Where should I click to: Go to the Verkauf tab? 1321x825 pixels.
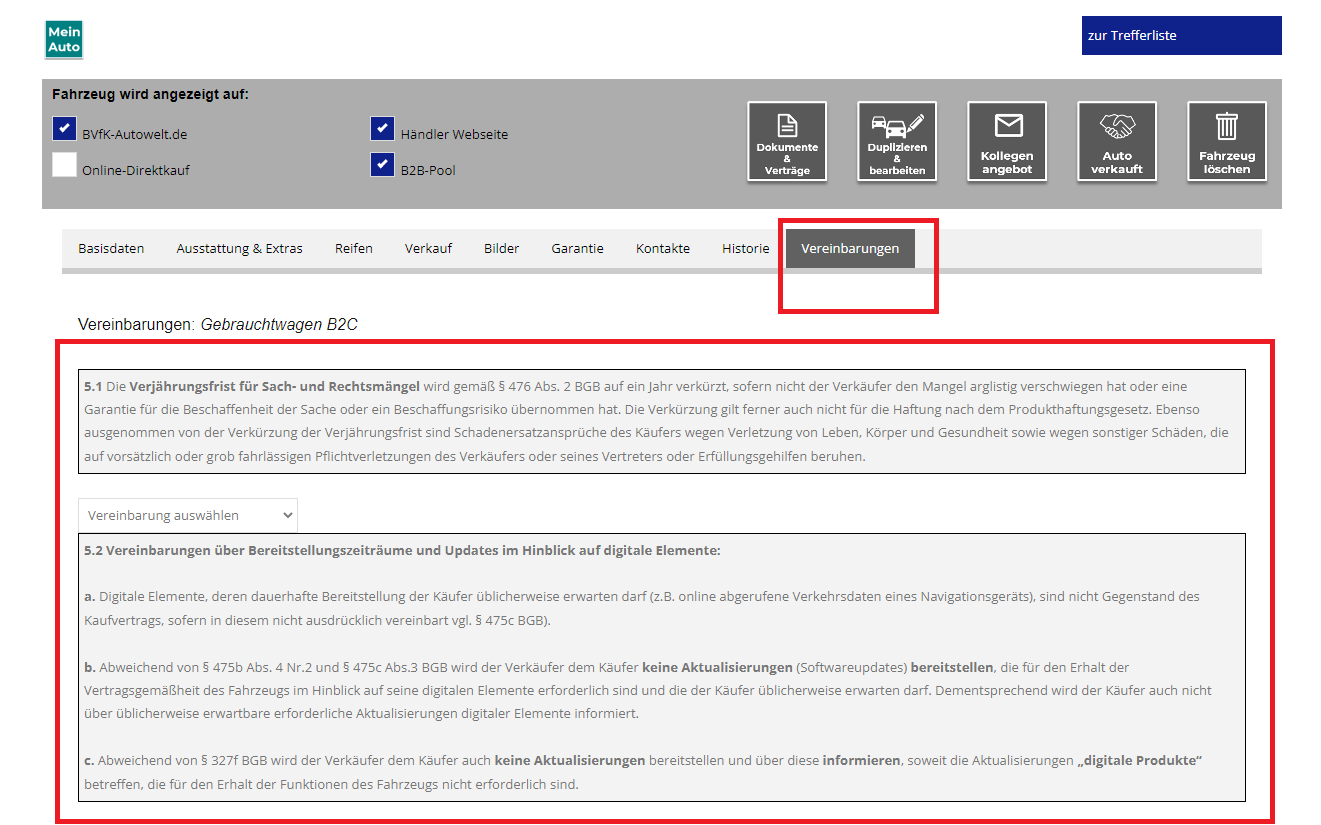428,248
